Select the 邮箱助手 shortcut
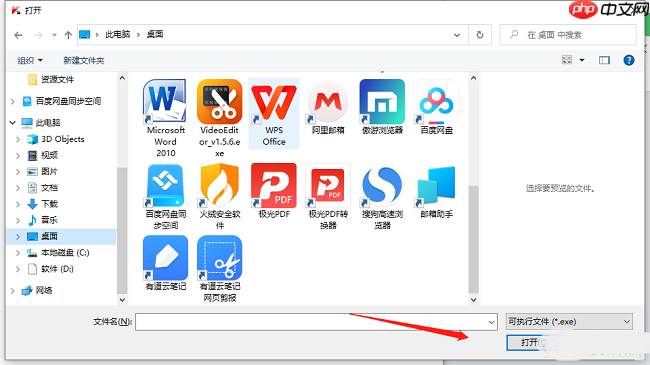 (436, 191)
